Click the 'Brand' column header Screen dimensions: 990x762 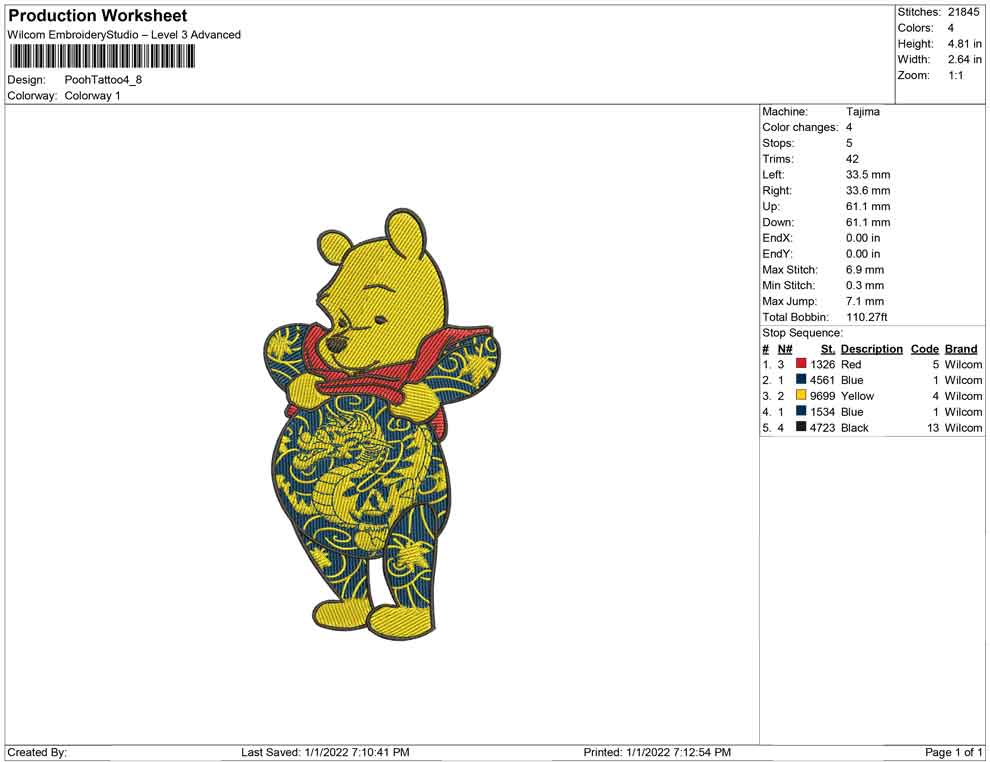[961, 349]
